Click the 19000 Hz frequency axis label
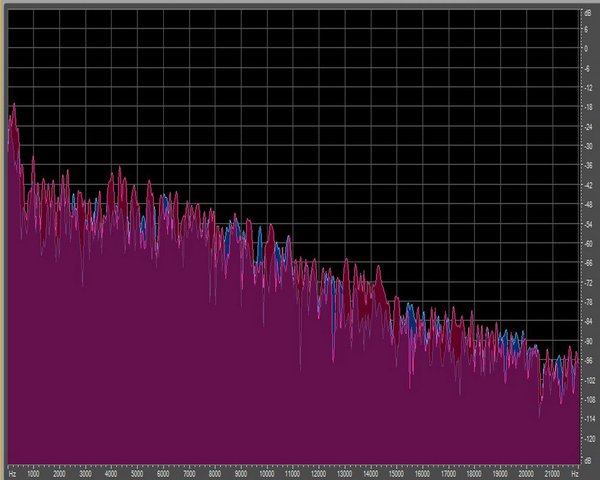 click(x=500, y=474)
